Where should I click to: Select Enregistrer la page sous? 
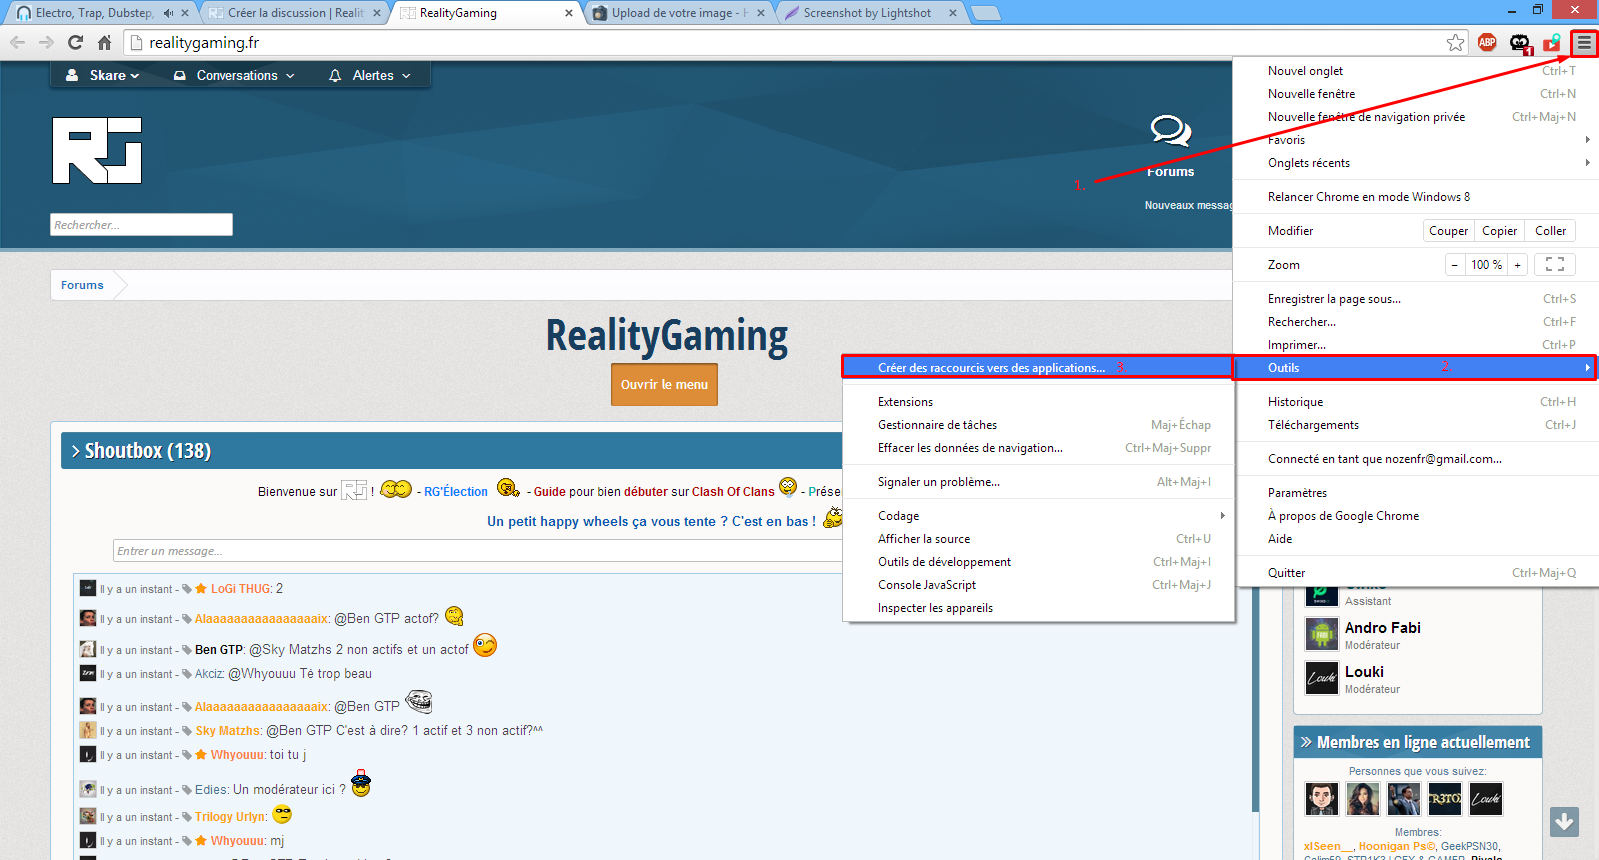click(1417, 299)
